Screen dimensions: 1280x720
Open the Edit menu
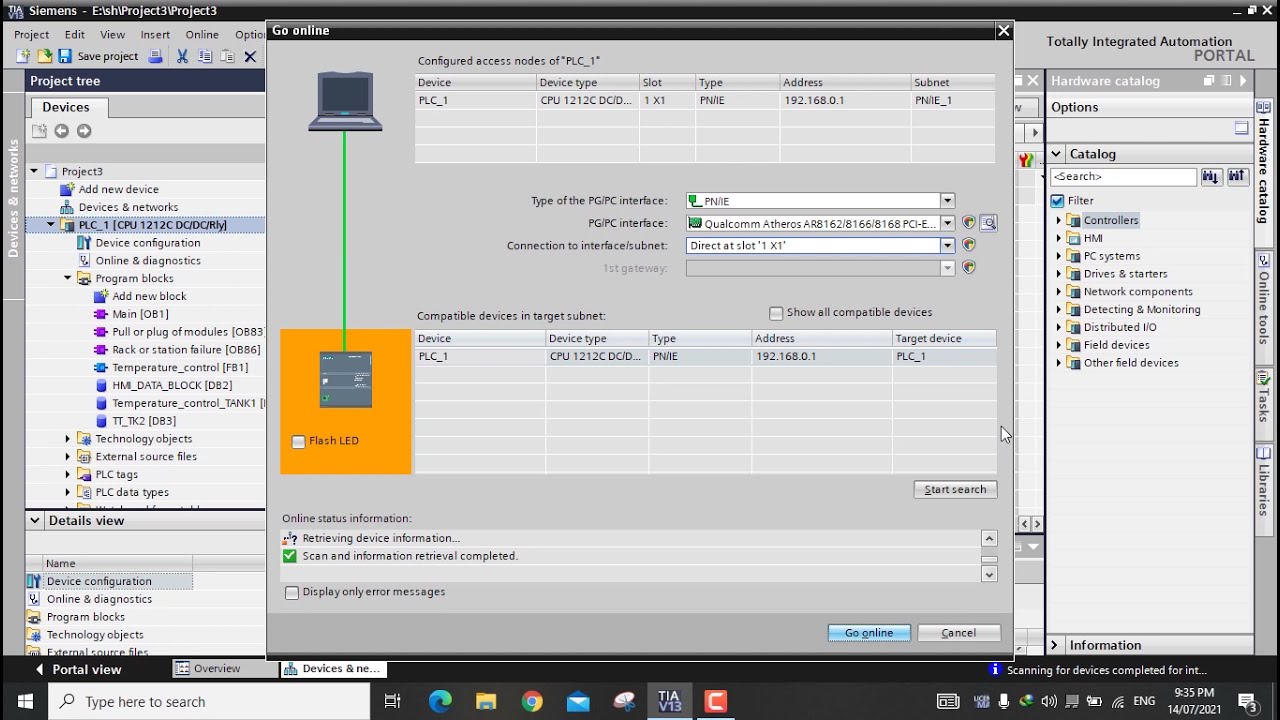(x=75, y=34)
